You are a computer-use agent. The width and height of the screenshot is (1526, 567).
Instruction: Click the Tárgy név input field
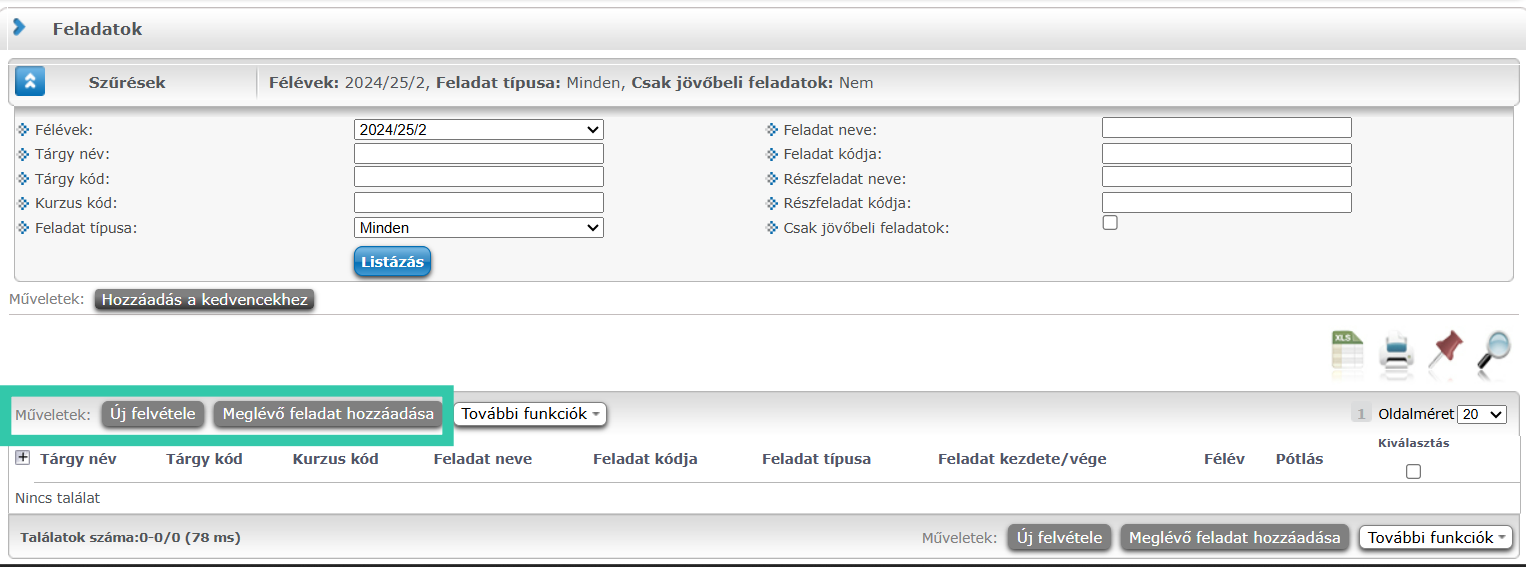(x=479, y=154)
